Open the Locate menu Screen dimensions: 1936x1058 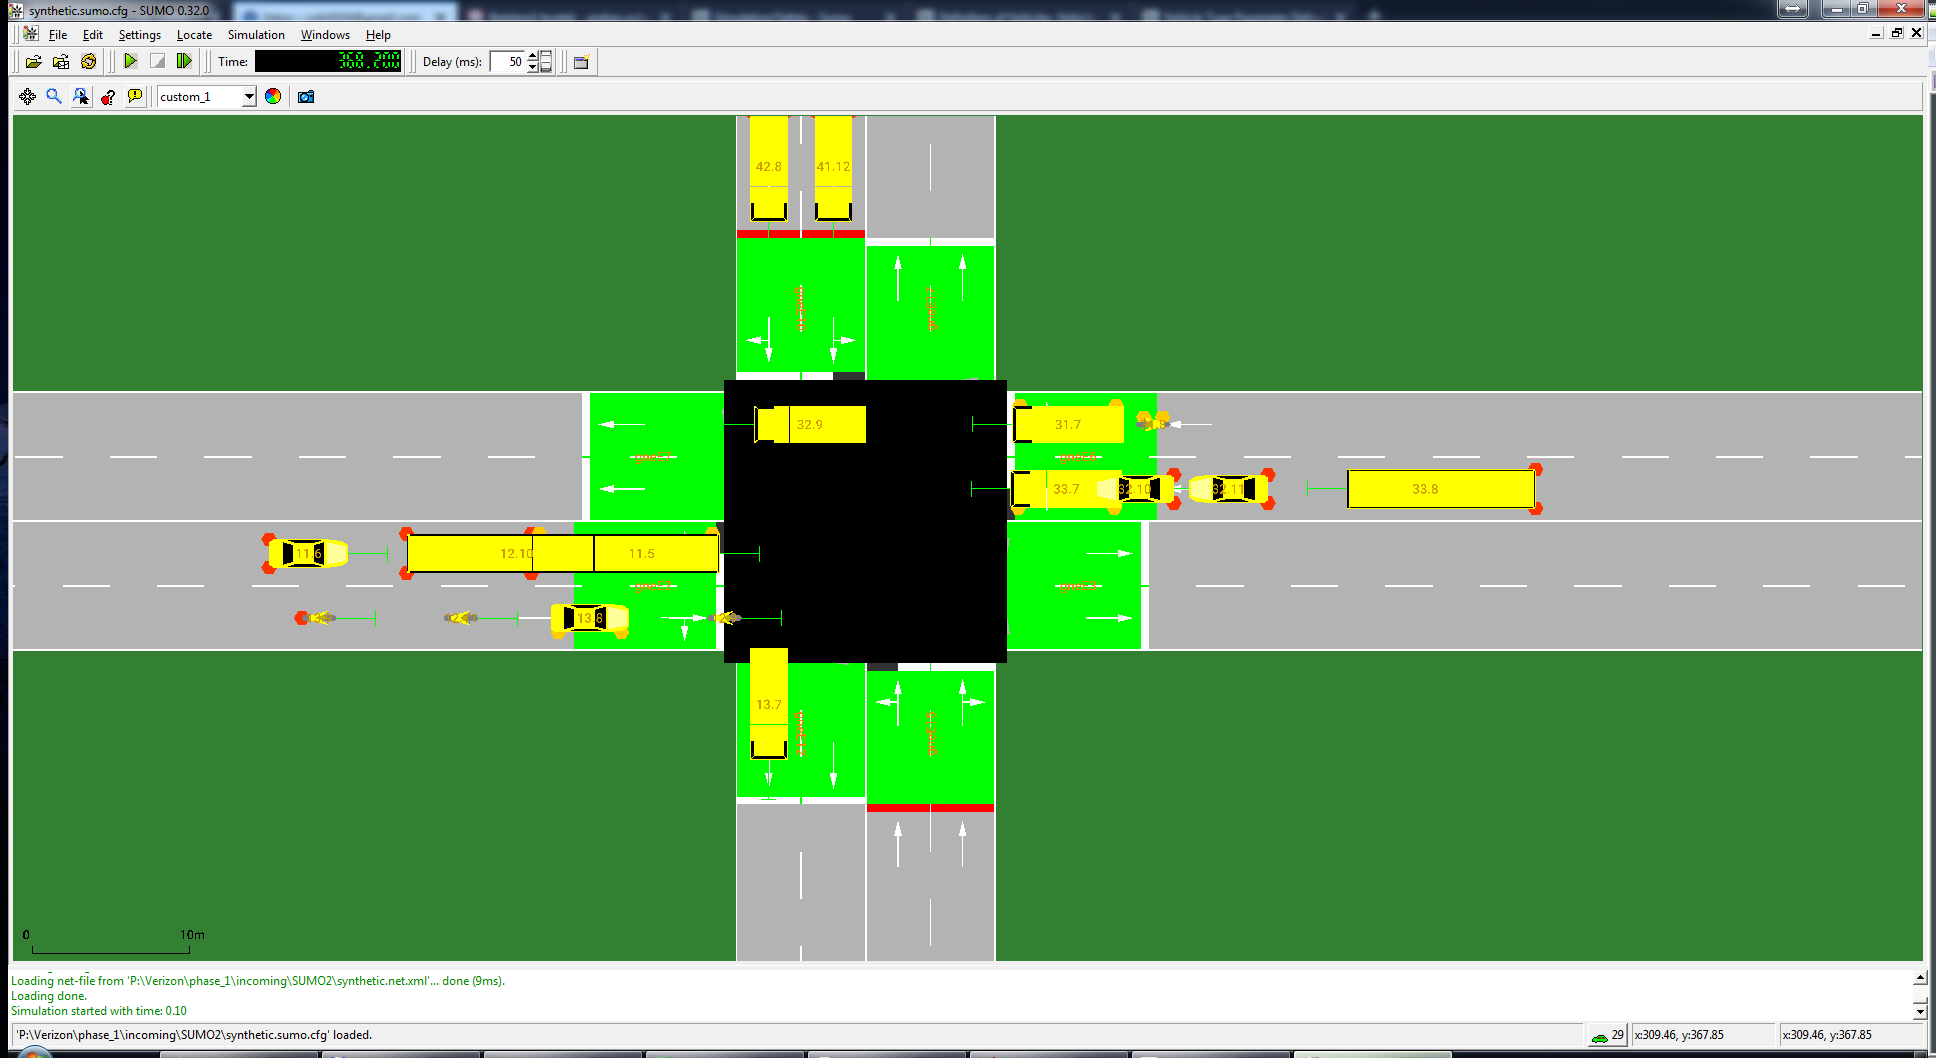pyautogui.click(x=194, y=34)
